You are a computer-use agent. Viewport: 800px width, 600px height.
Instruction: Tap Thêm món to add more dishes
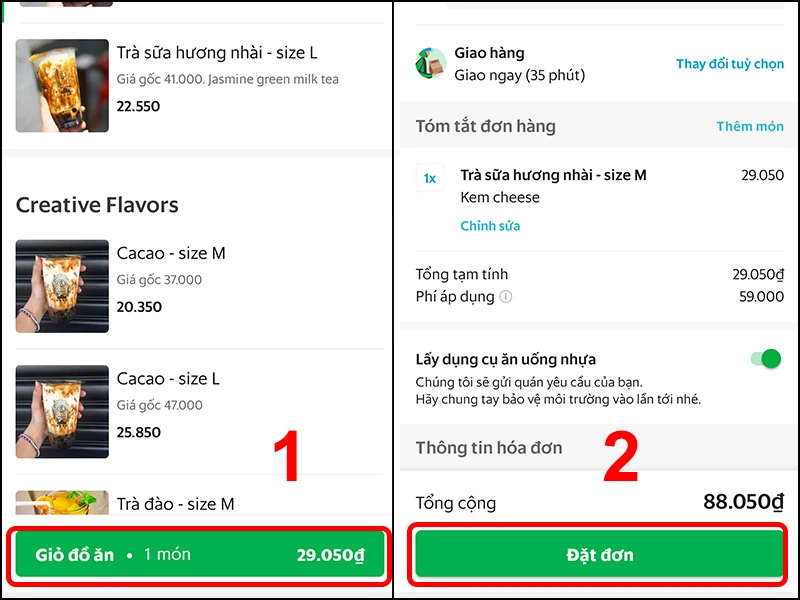(751, 127)
